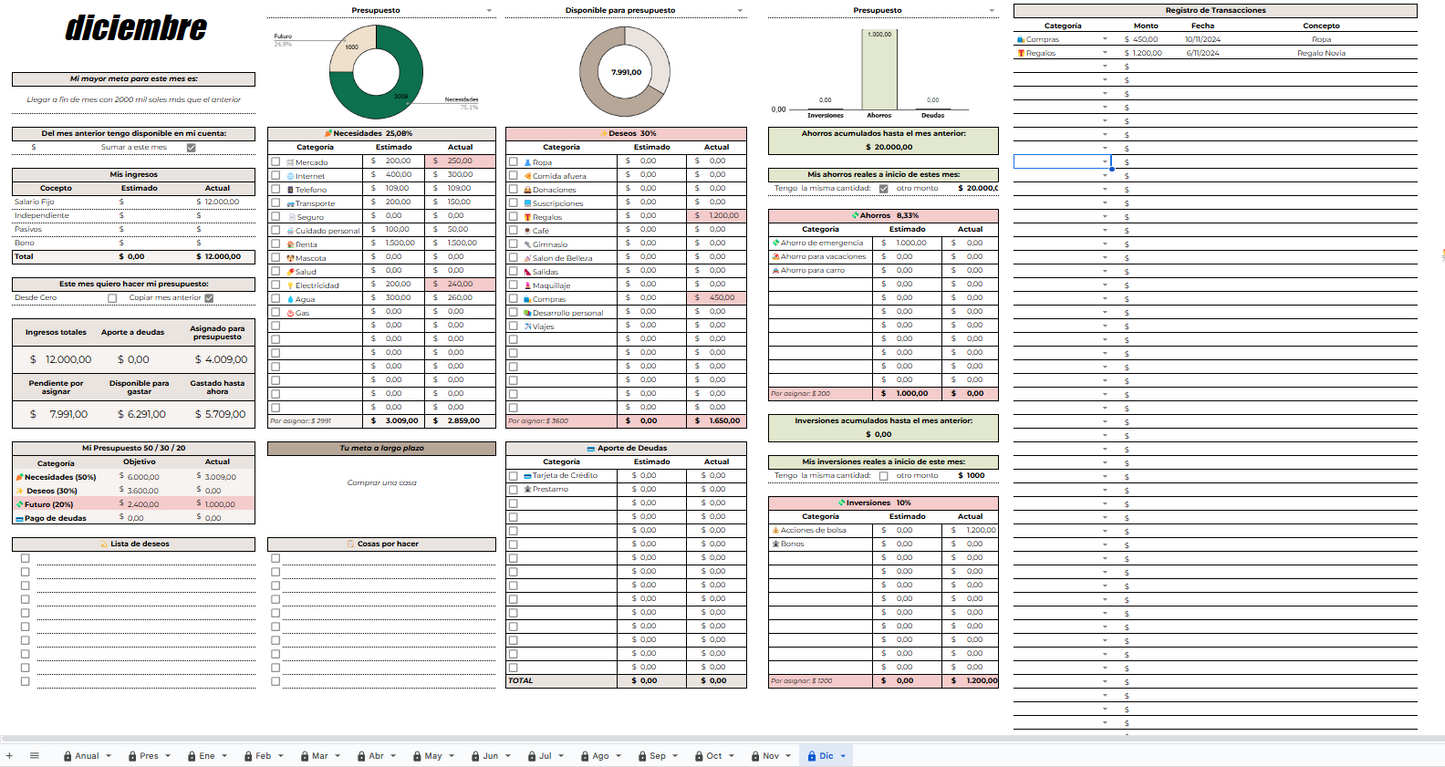Image resolution: width=1445 pixels, height=767 pixels.
Task: Click transaction date 10/11/2024
Action: (1203, 39)
